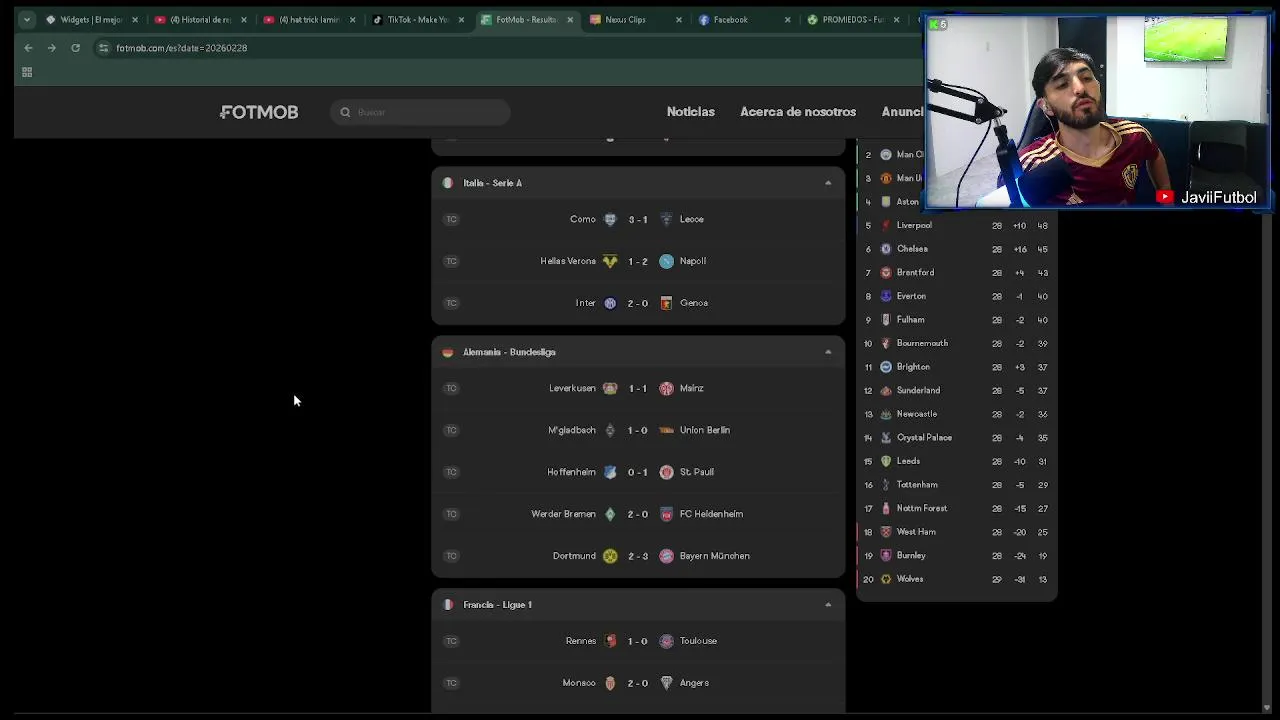The image size is (1280, 720).
Task: Close the Facebook browser tab
Action: [x=787, y=19]
